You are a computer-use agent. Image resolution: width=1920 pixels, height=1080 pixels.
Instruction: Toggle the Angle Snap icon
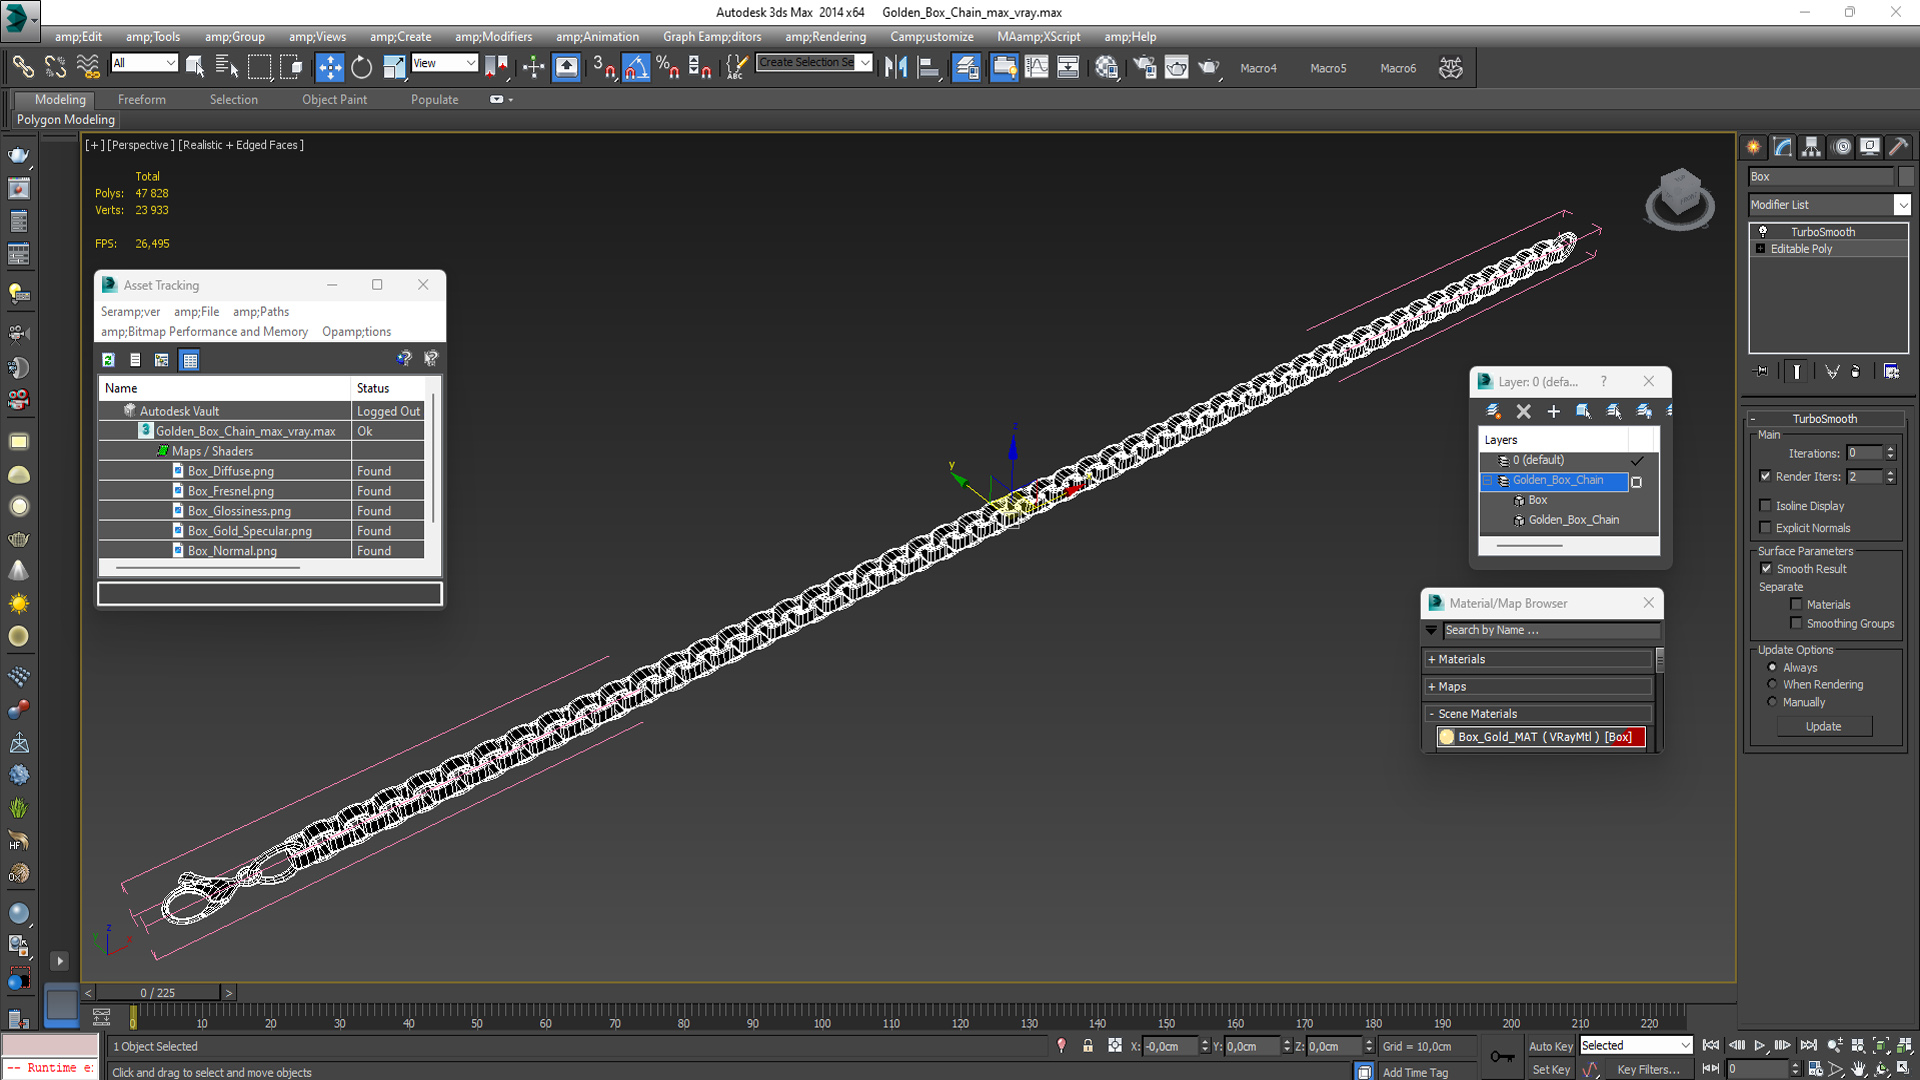(636, 68)
